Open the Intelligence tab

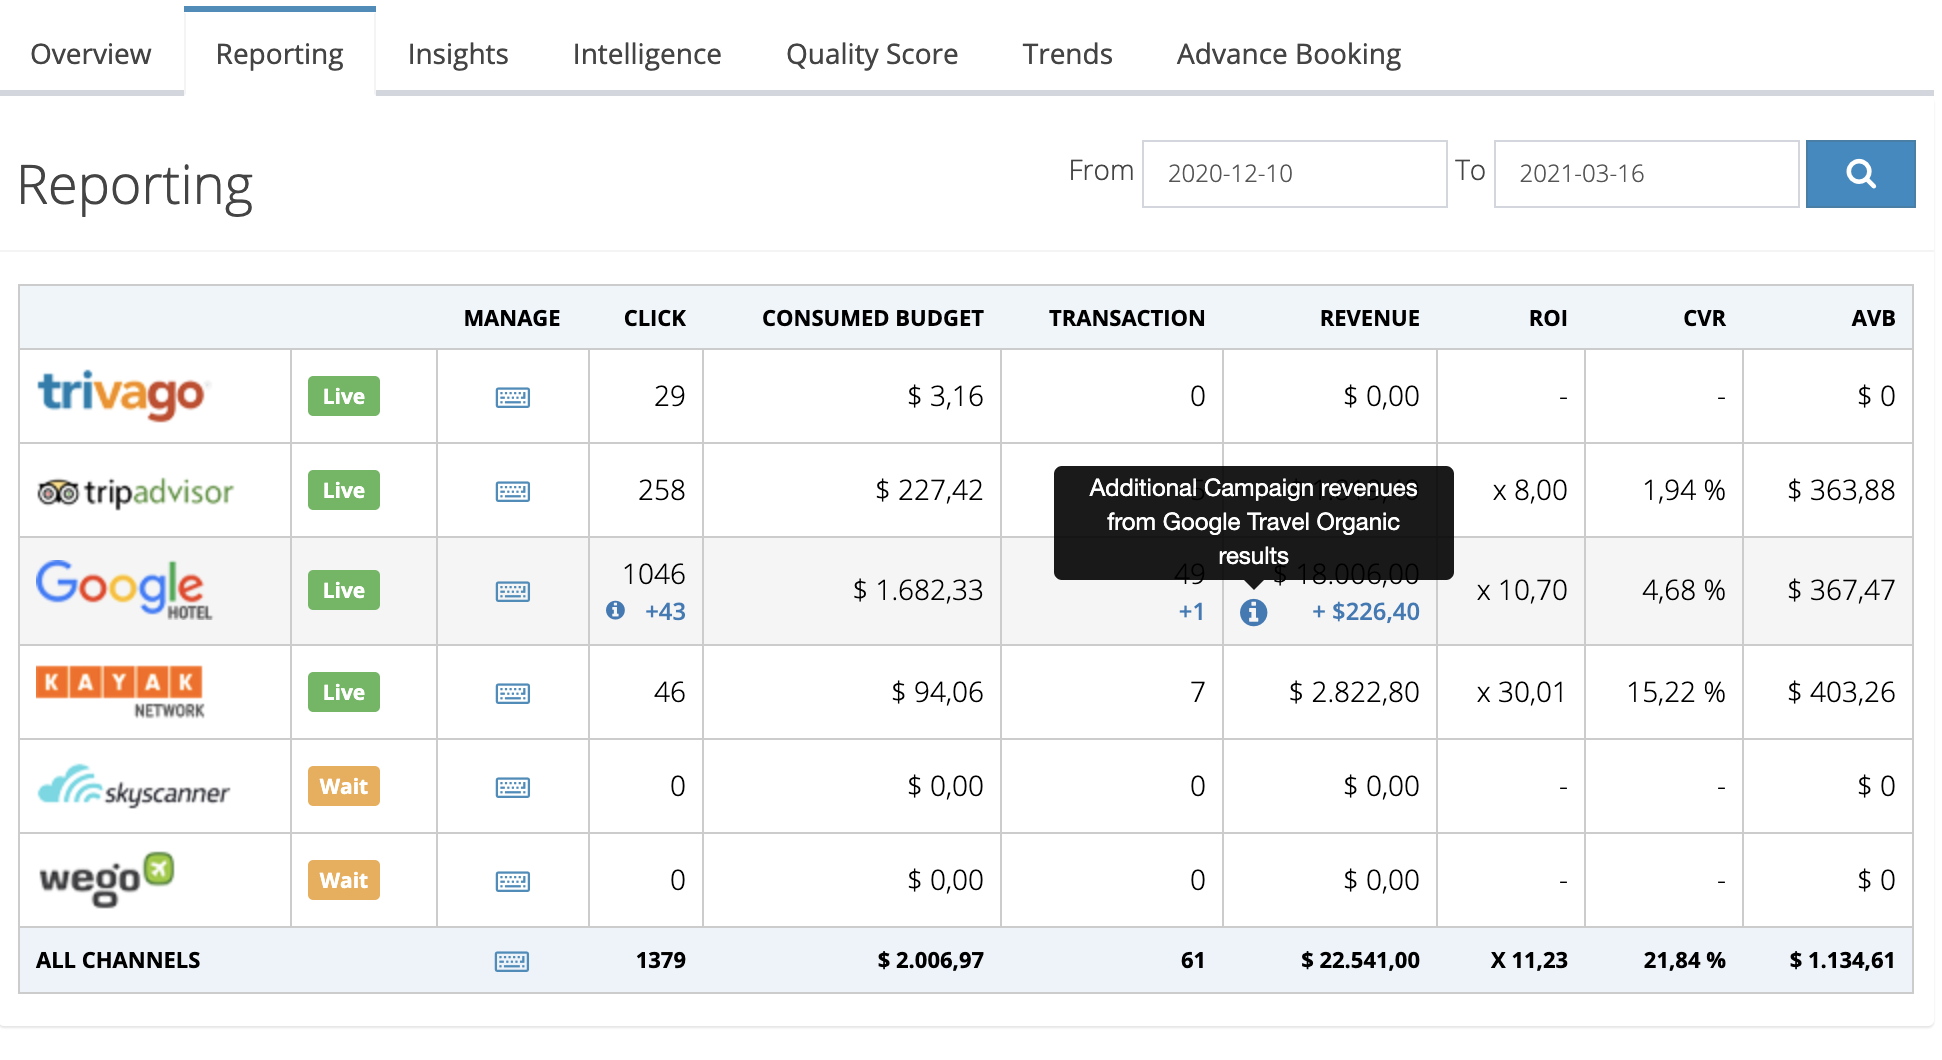(x=647, y=54)
